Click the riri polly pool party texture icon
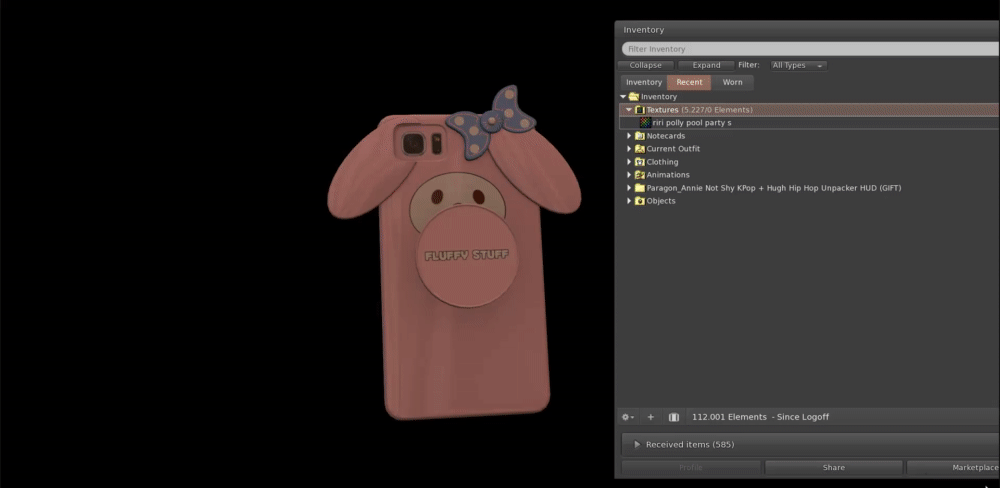 (x=645, y=122)
